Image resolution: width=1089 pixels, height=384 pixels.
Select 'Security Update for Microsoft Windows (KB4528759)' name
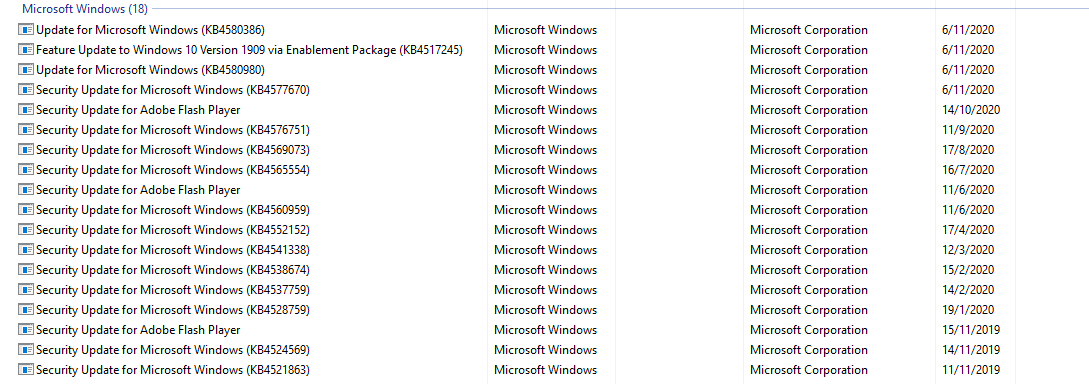coord(173,310)
